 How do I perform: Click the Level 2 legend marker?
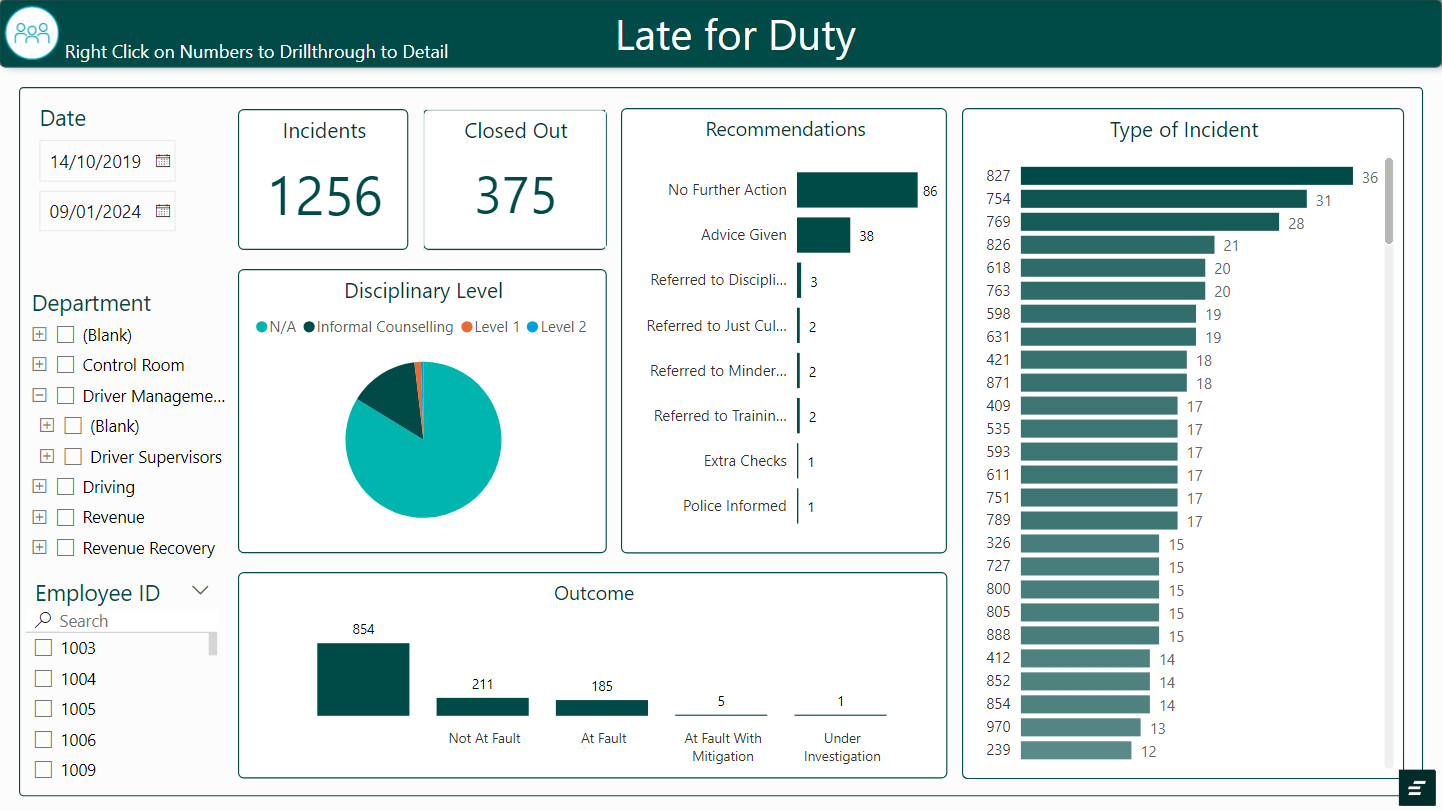click(x=533, y=327)
